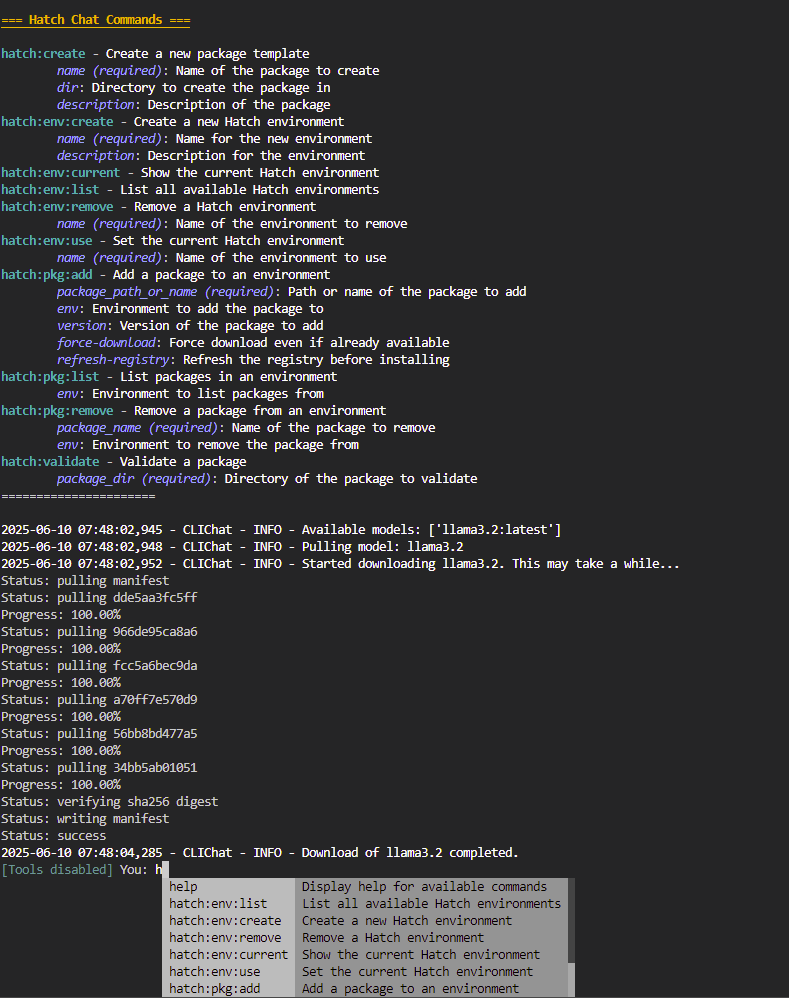Click hatch:pkg:add in the help listing
This screenshot has height=998, width=789.
(x=46, y=274)
